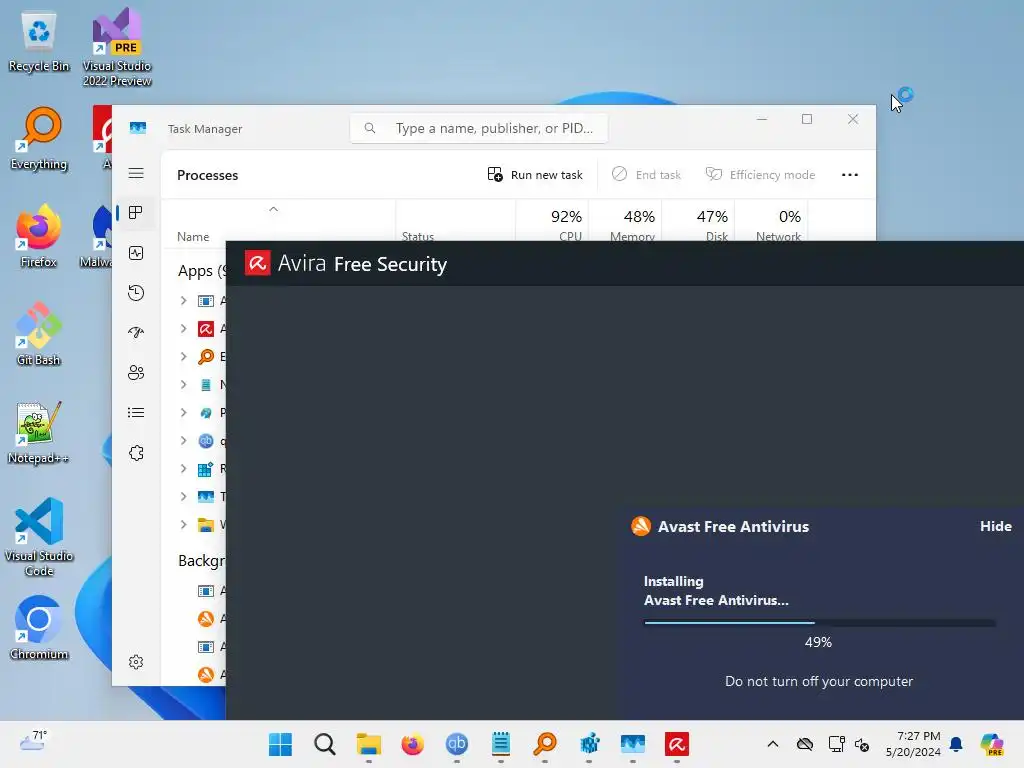This screenshot has height=768, width=1024.
Task: Open the Everything desktop shortcut
Action: 39,139
